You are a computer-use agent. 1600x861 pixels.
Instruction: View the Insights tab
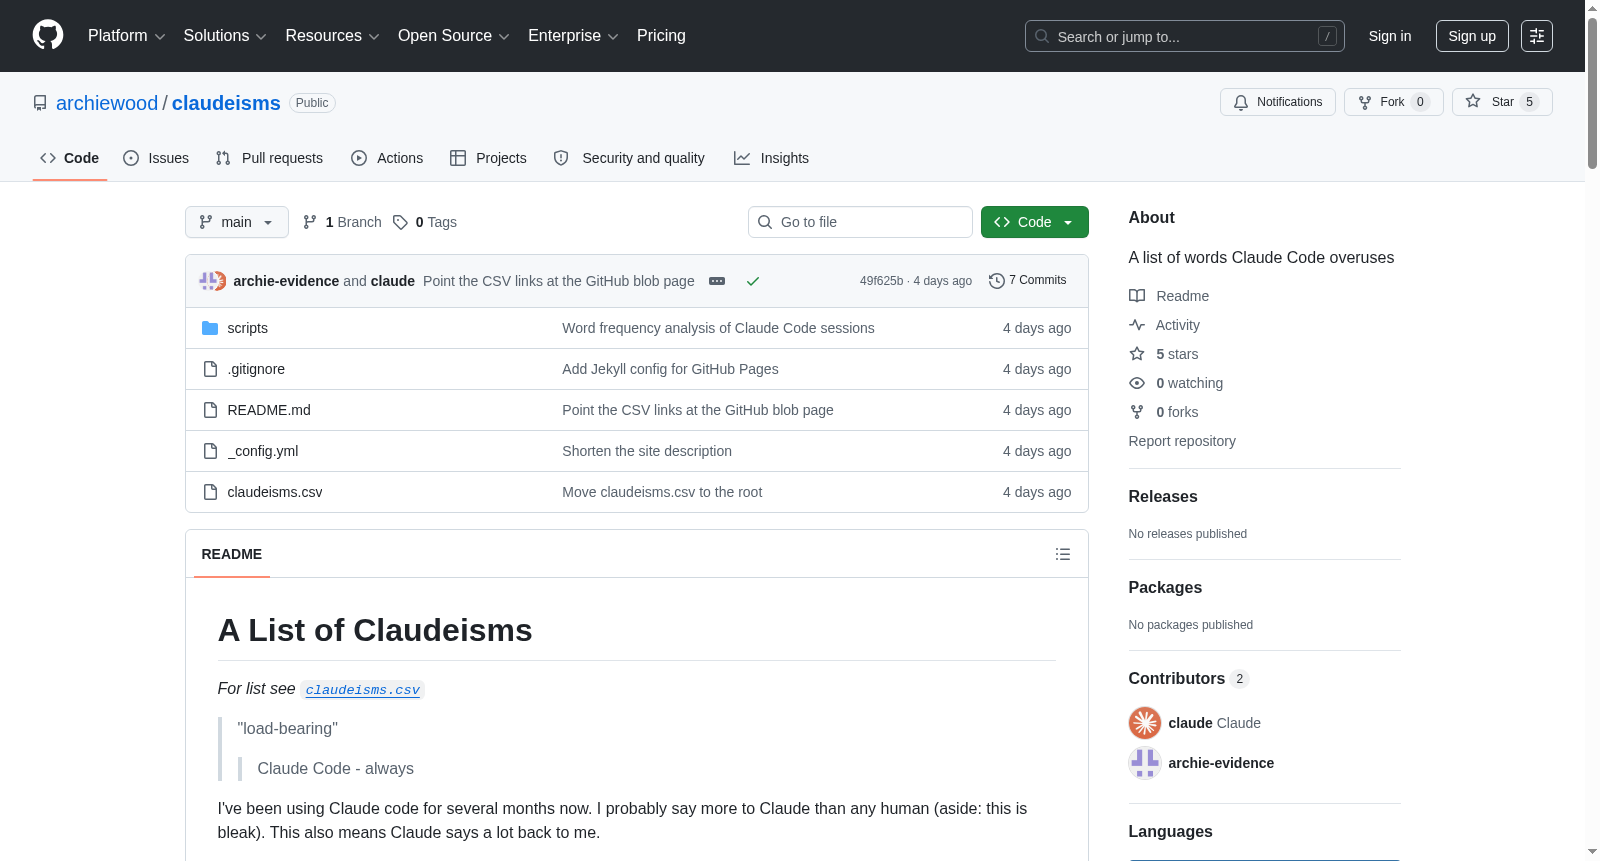pos(771,158)
